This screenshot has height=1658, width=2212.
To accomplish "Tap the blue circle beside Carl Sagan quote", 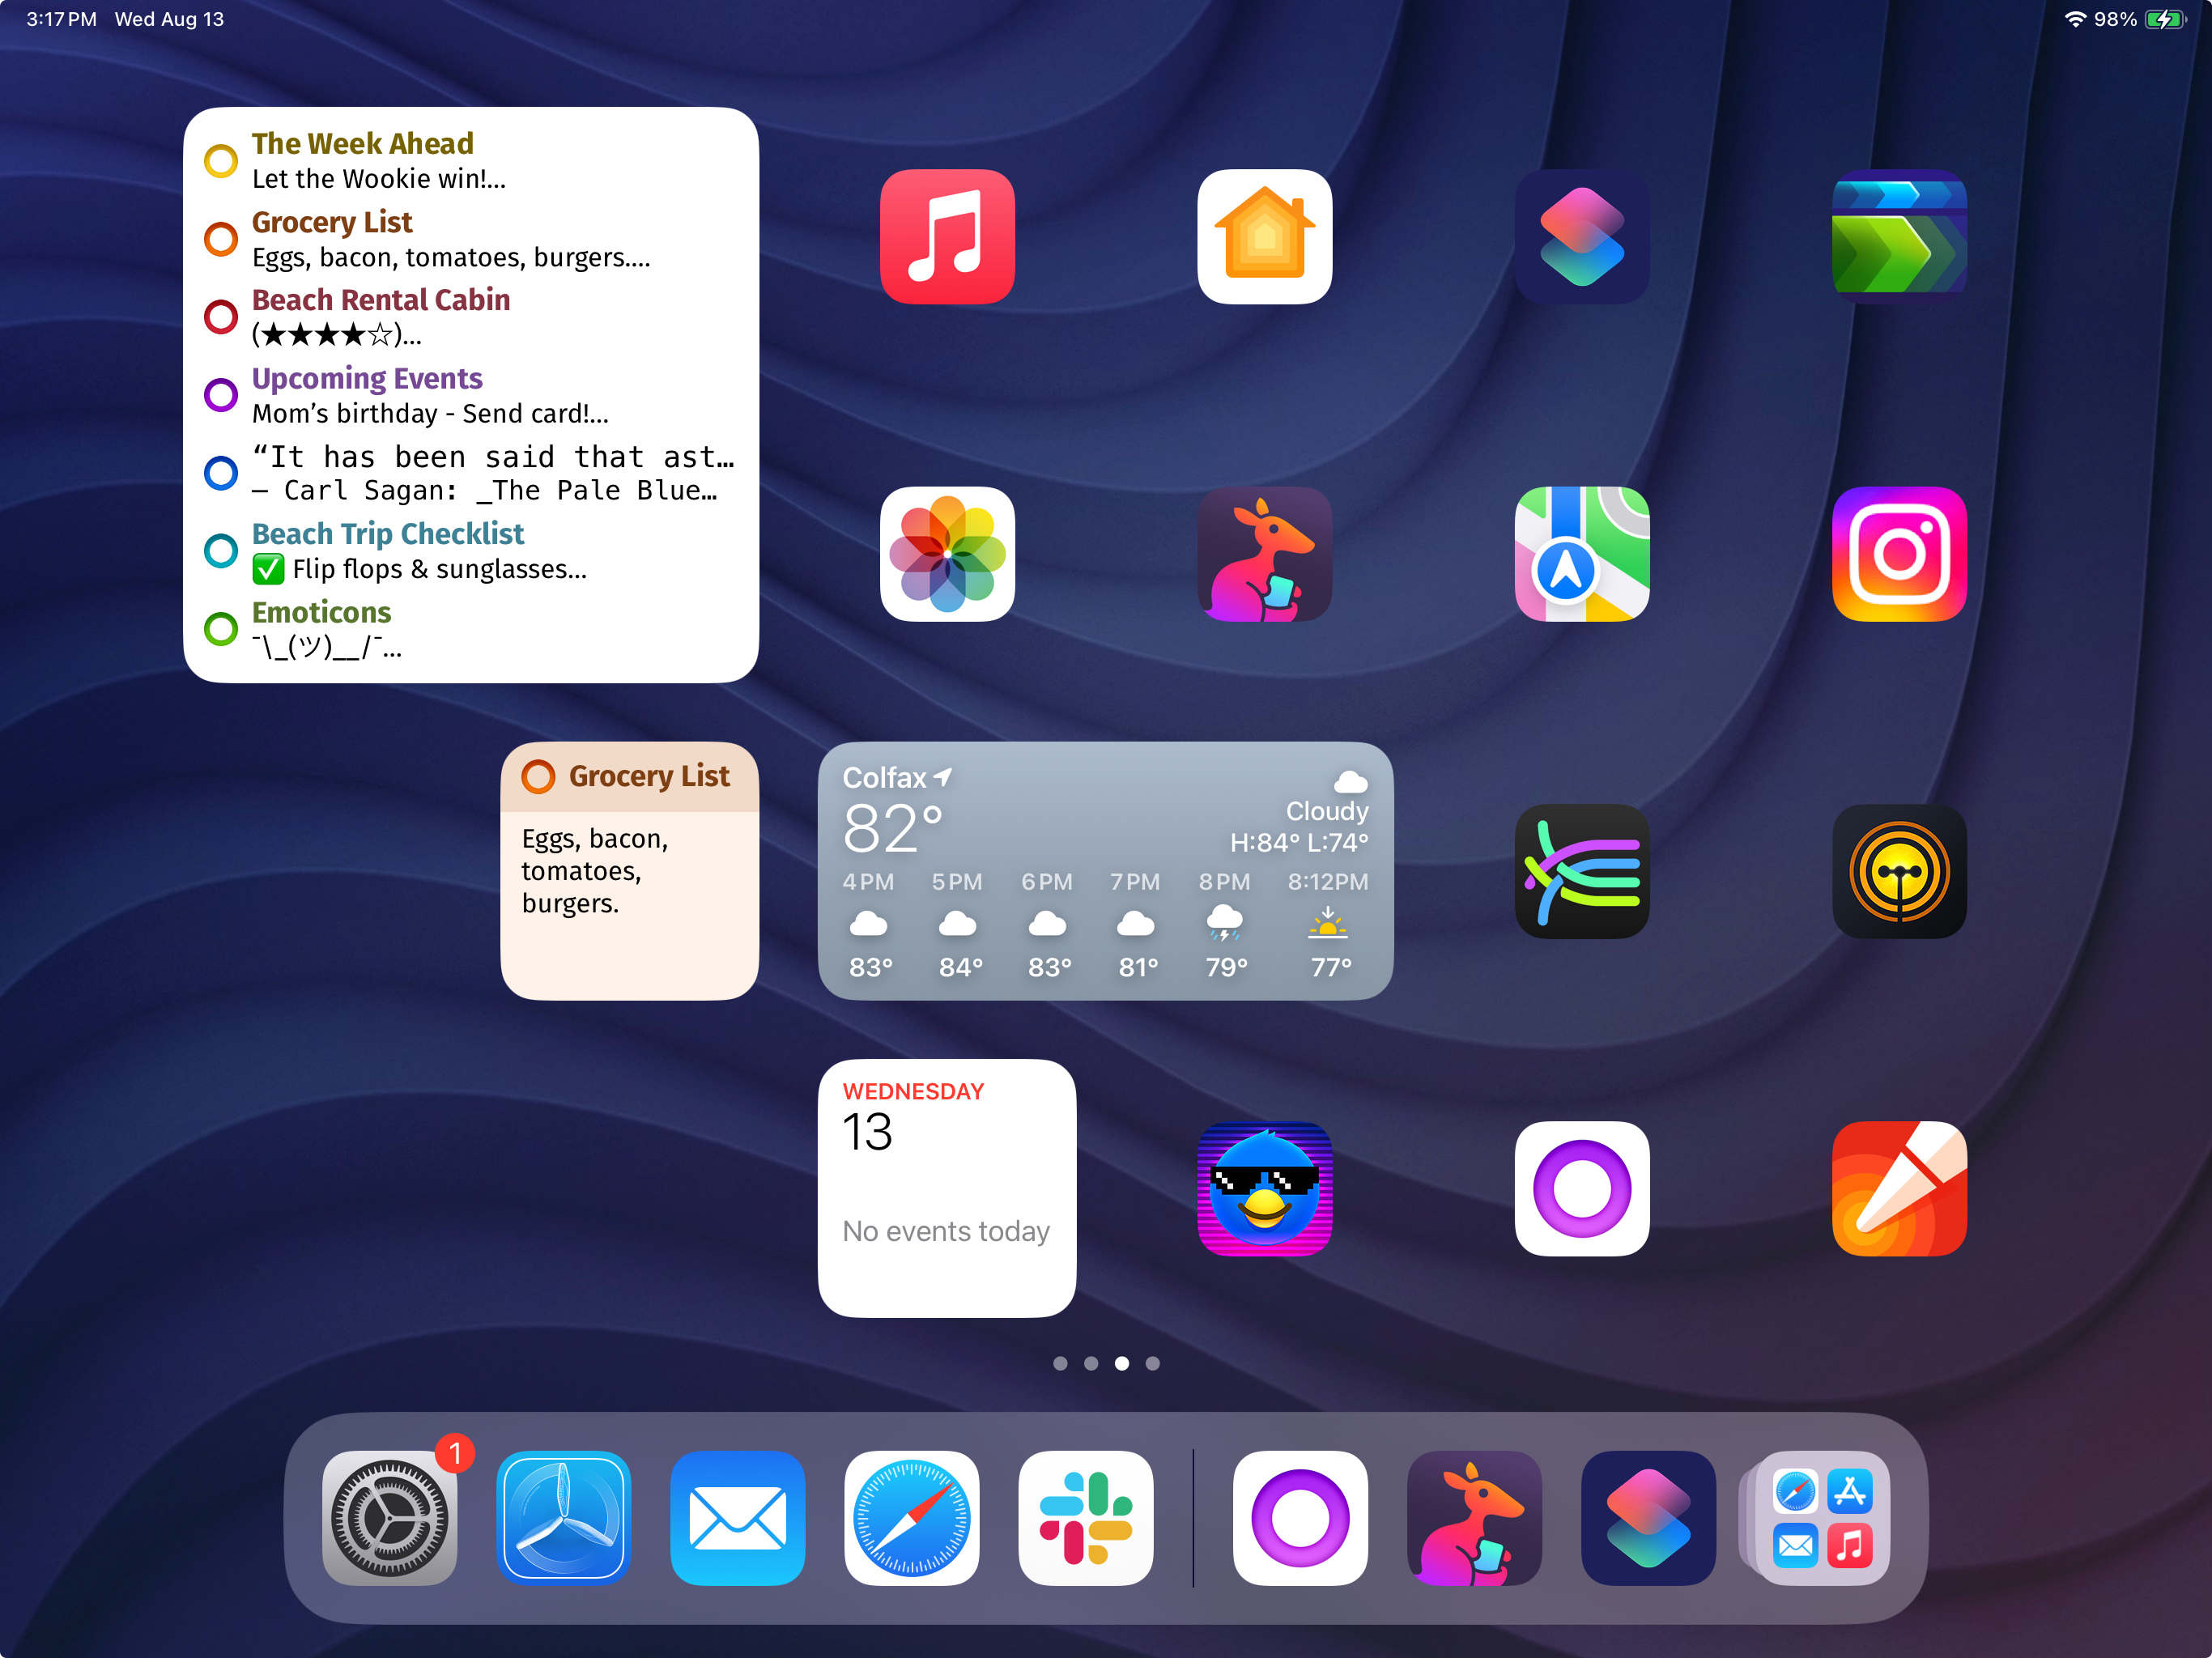I will pos(220,472).
